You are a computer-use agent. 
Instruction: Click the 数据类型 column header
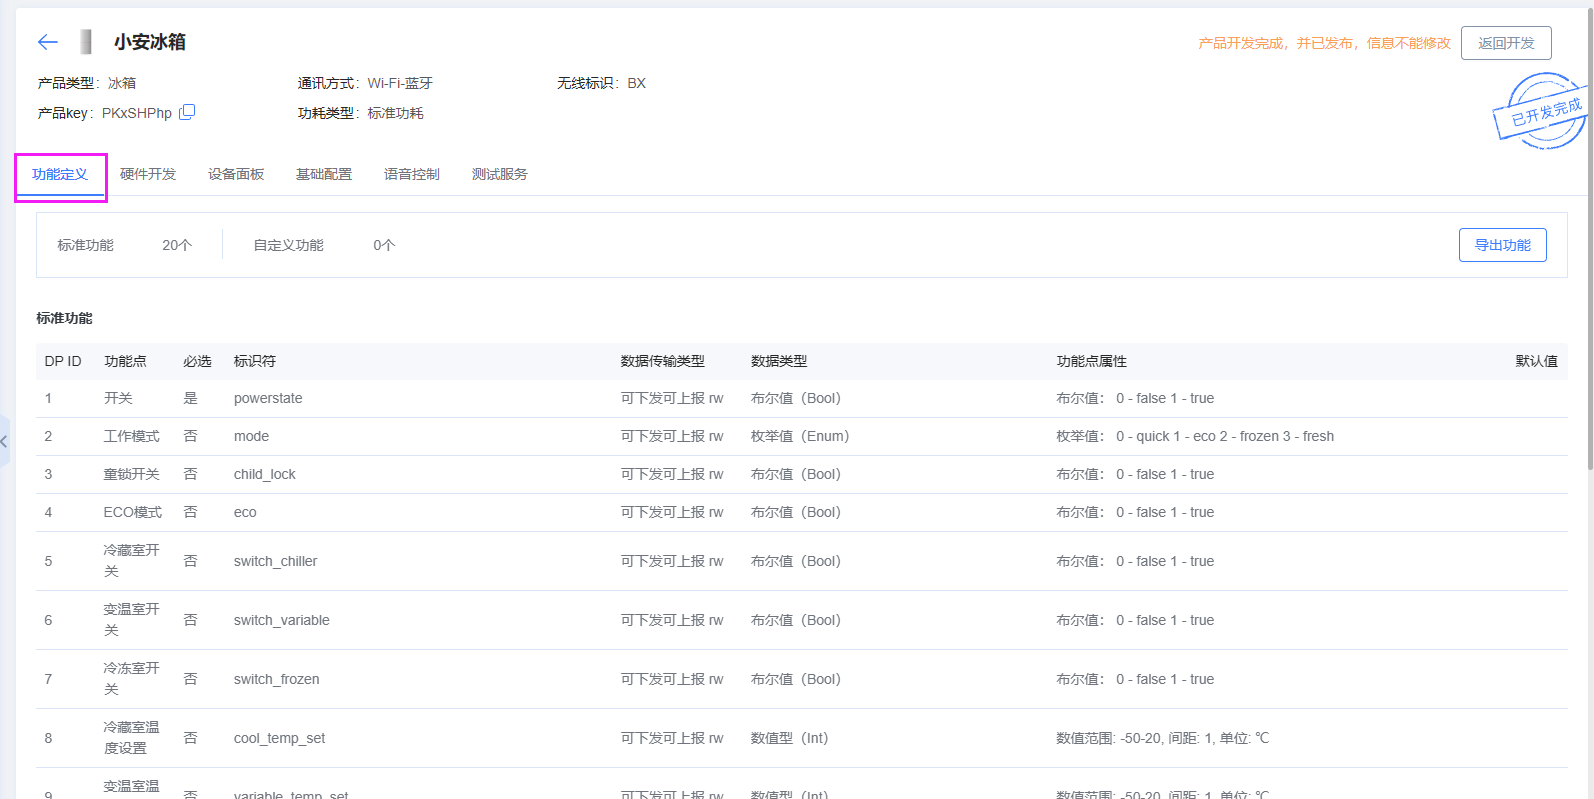pyautogui.click(x=779, y=361)
